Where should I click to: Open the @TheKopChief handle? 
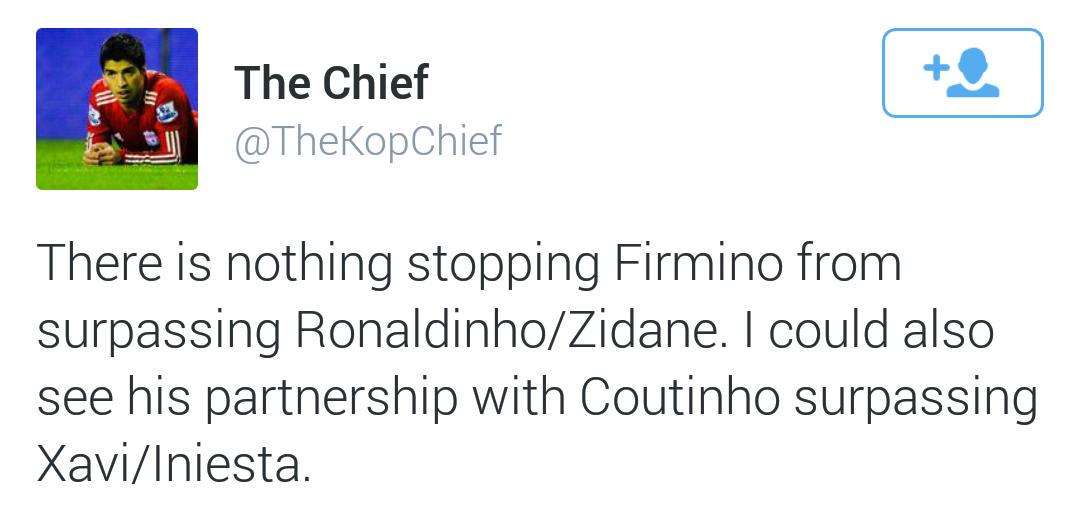[368, 141]
